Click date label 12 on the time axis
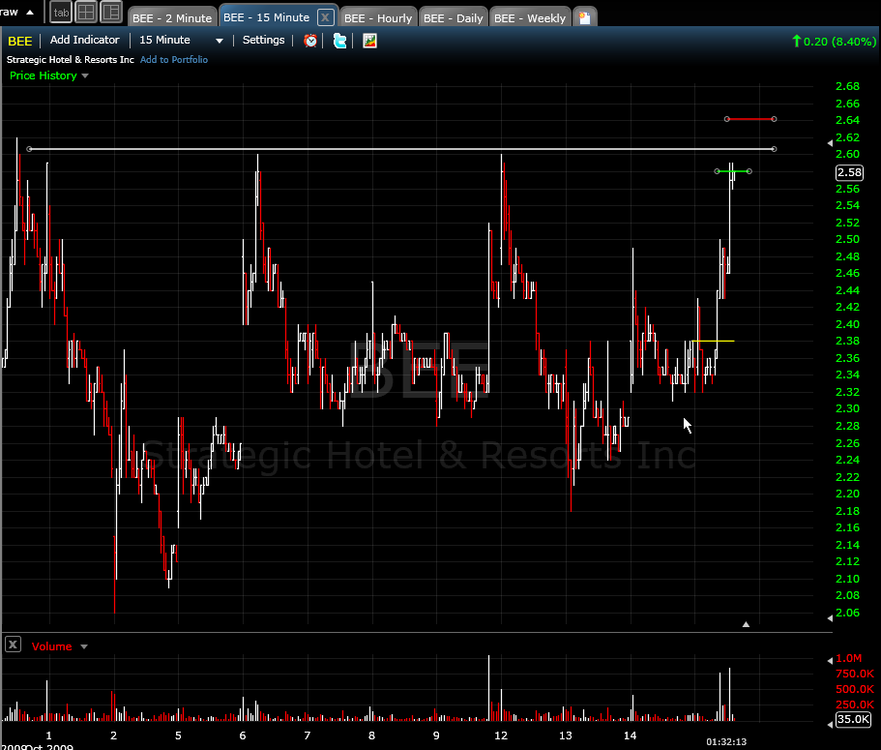Image resolution: width=881 pixels, height=750 pixels. tap(501, 735)
